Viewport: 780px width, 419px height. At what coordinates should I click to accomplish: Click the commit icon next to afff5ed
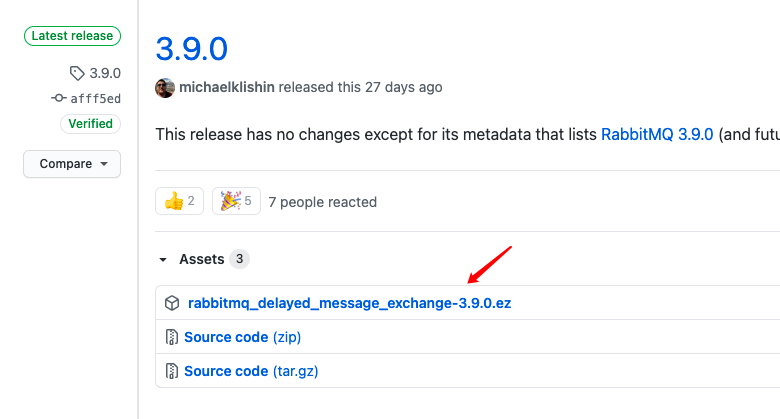point(59,98)
